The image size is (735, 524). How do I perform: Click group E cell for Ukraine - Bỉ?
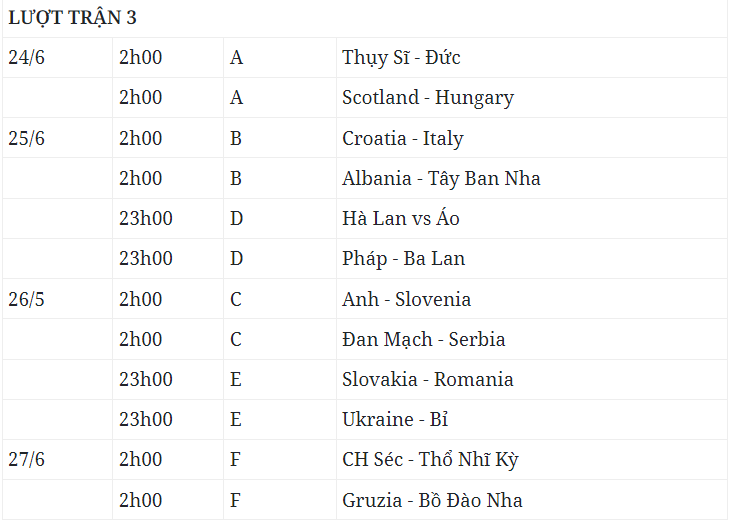click(x=236, y=419)
